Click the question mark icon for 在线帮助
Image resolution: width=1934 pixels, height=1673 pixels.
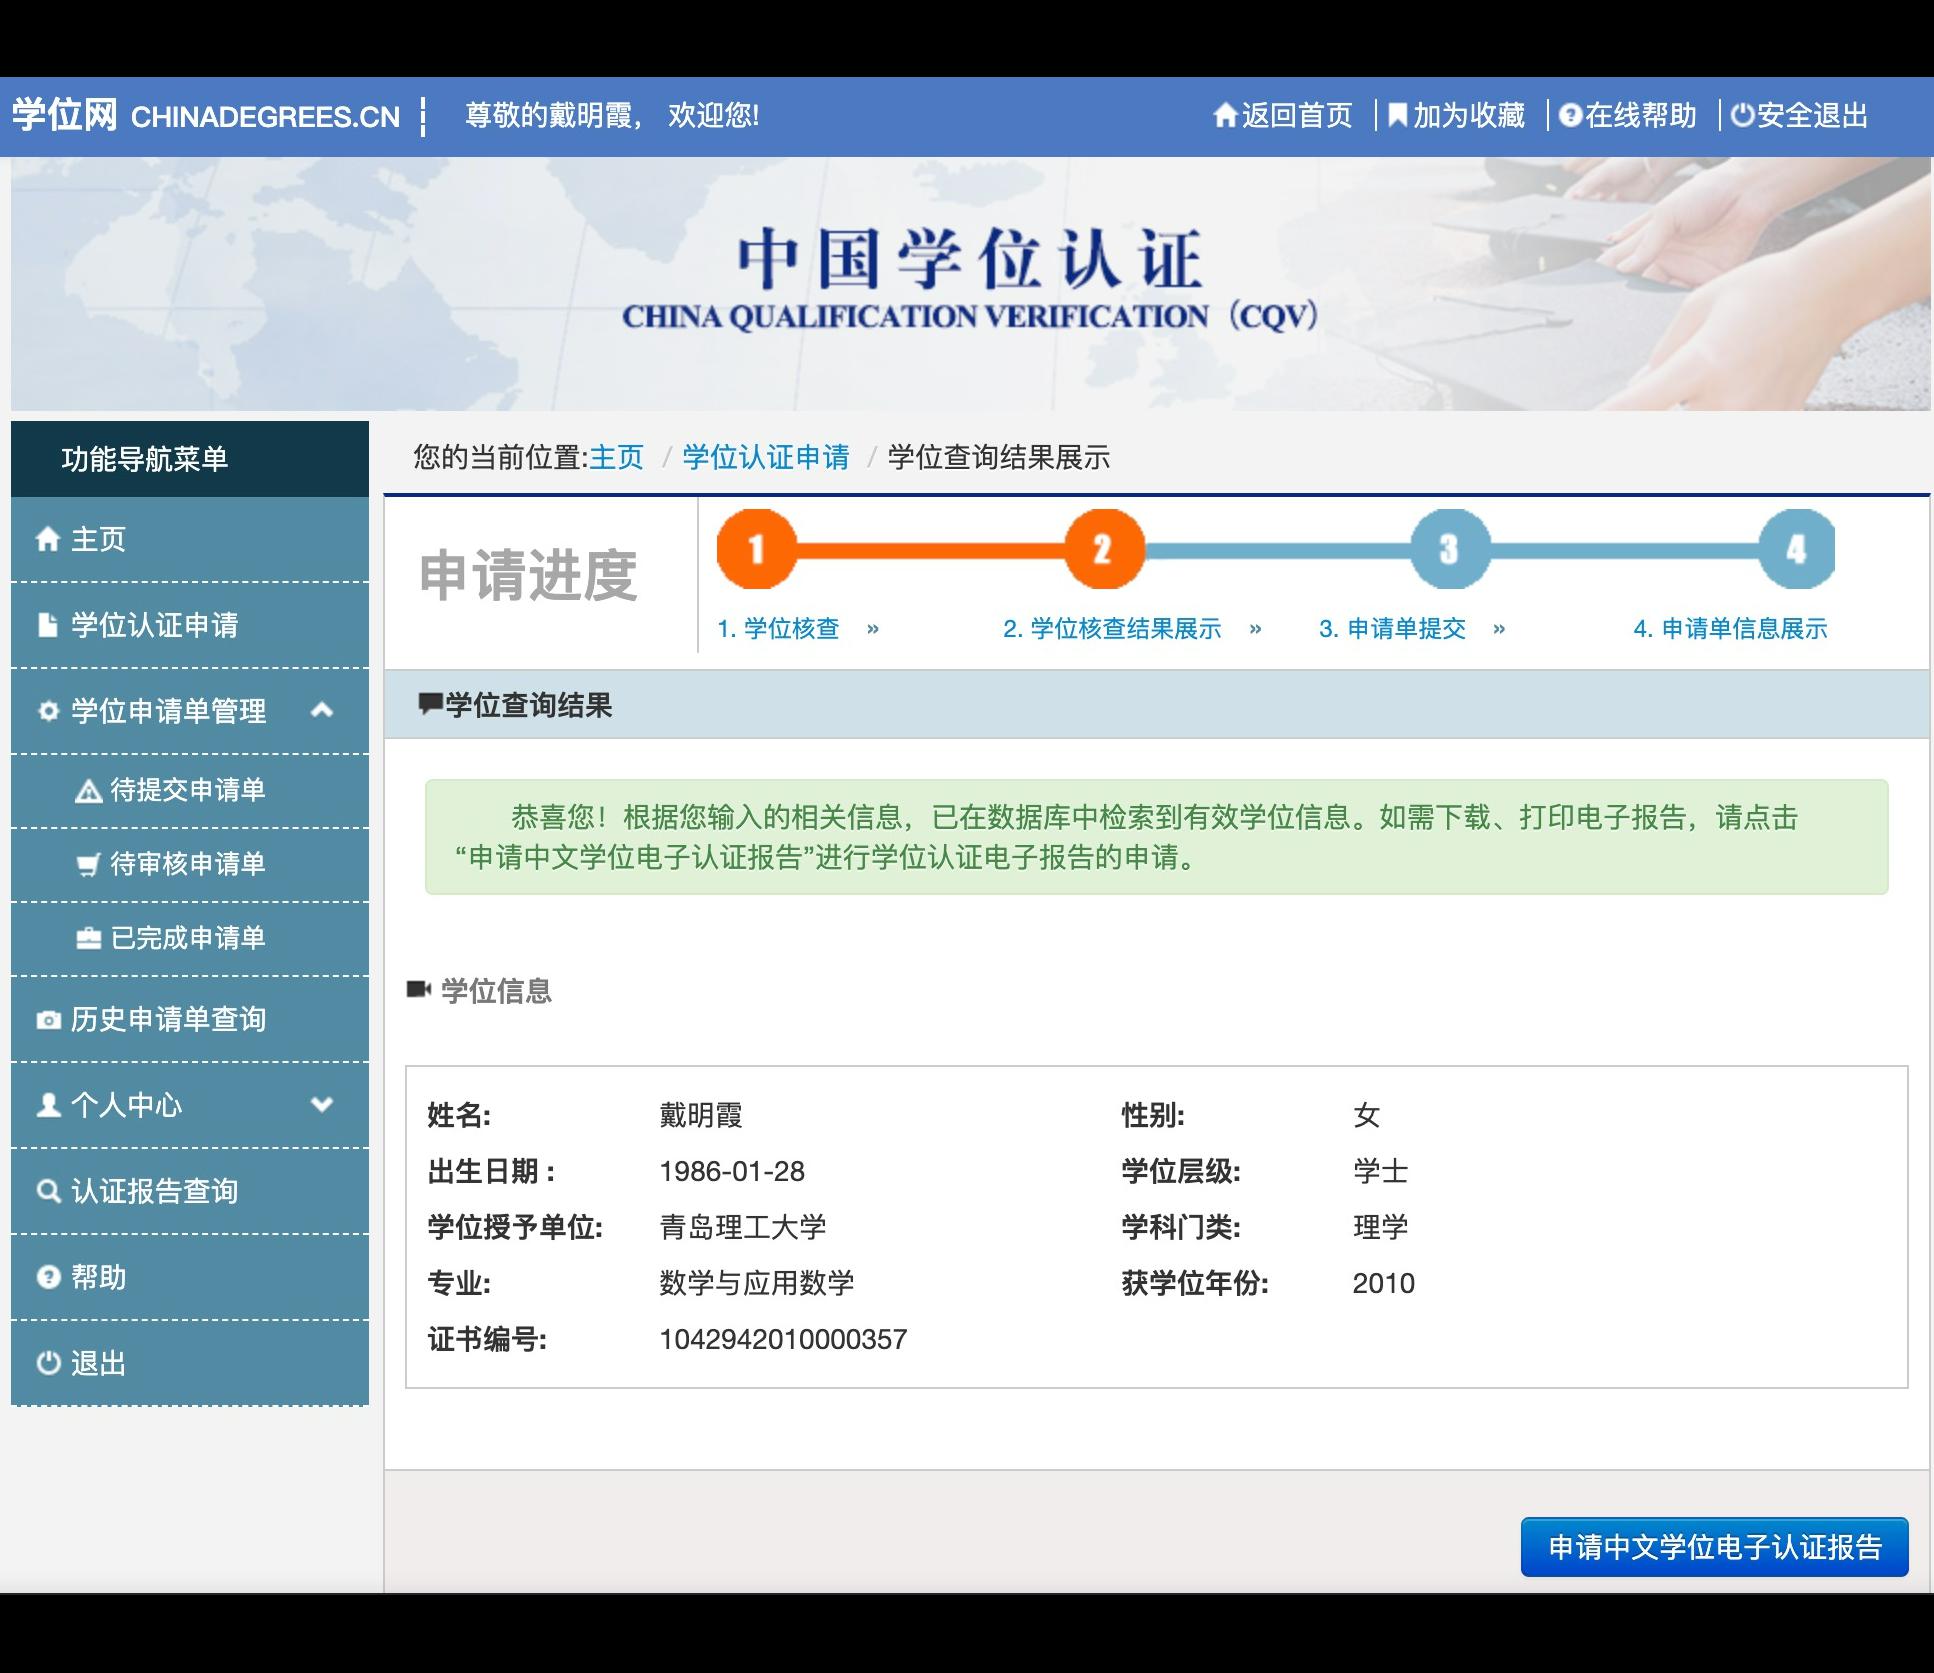click(1570, 116)
